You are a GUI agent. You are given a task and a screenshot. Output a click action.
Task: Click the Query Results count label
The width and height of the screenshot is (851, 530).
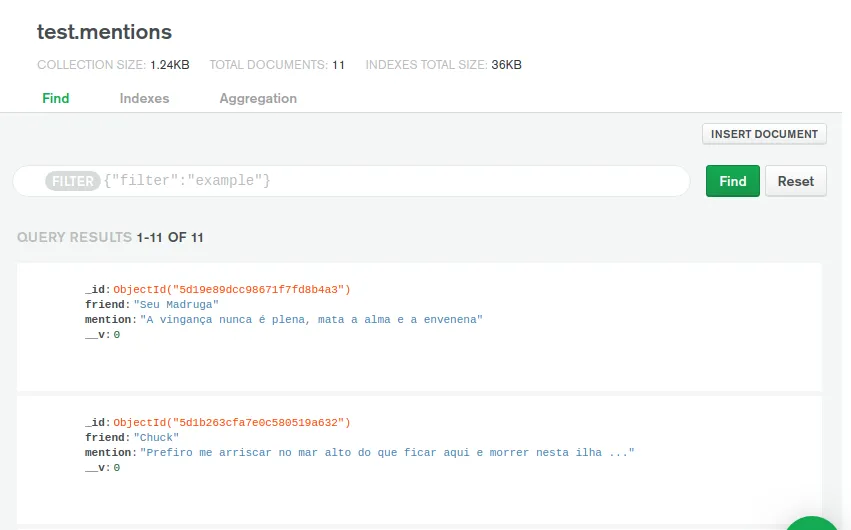click(x=111, y=238)
